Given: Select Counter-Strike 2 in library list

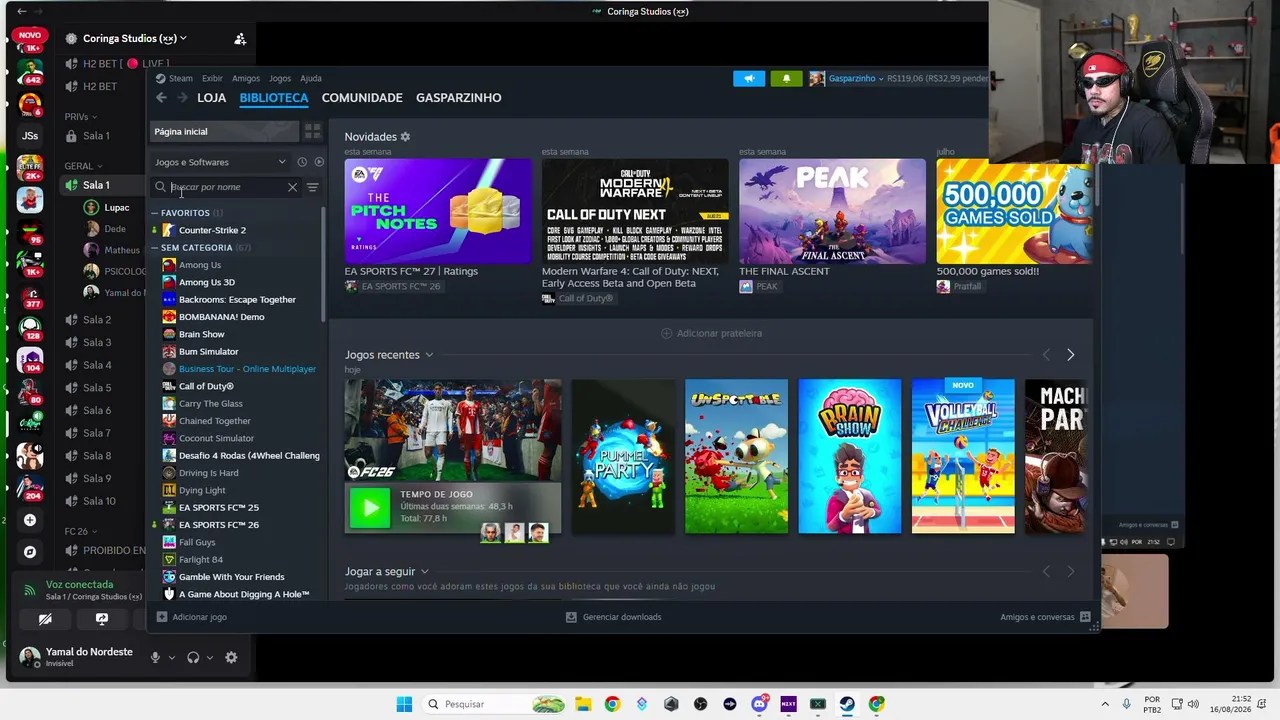Looking at the screenshot, I should [x=212, y=230].
